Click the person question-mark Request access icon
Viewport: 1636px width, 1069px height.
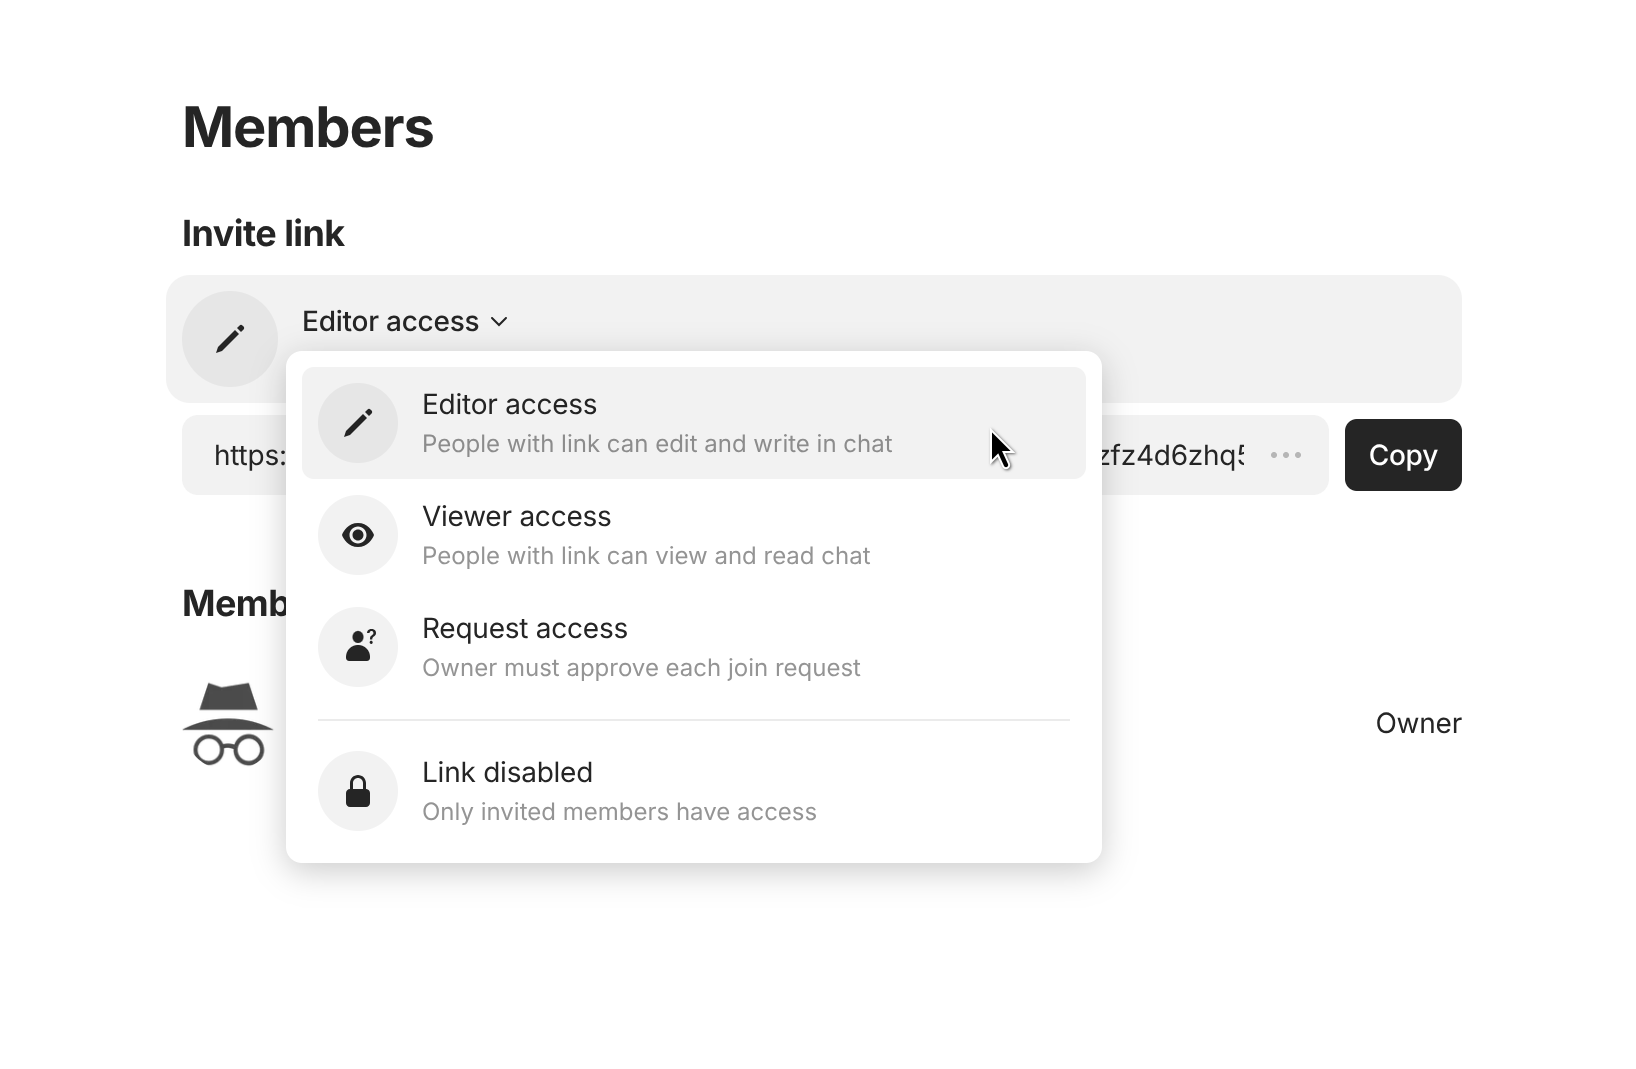pos(358,647)
